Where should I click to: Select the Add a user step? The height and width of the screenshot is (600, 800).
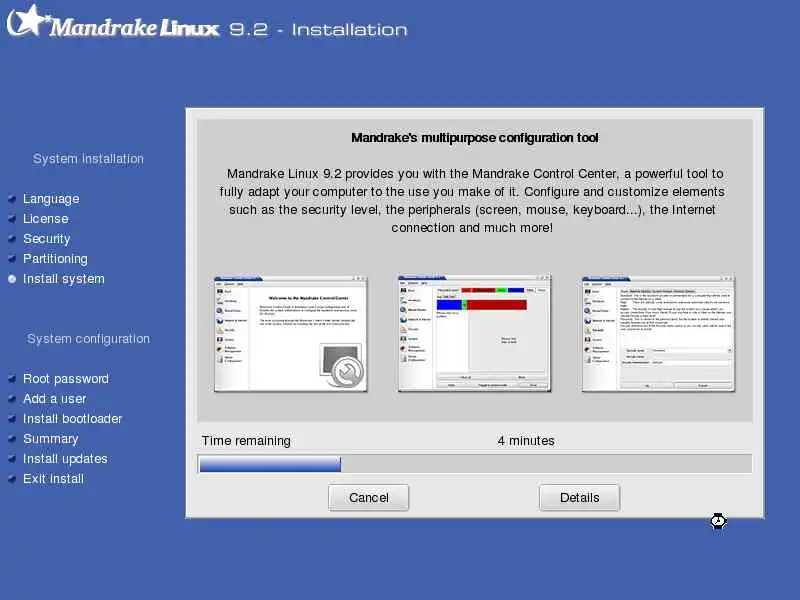coord(55,398)
